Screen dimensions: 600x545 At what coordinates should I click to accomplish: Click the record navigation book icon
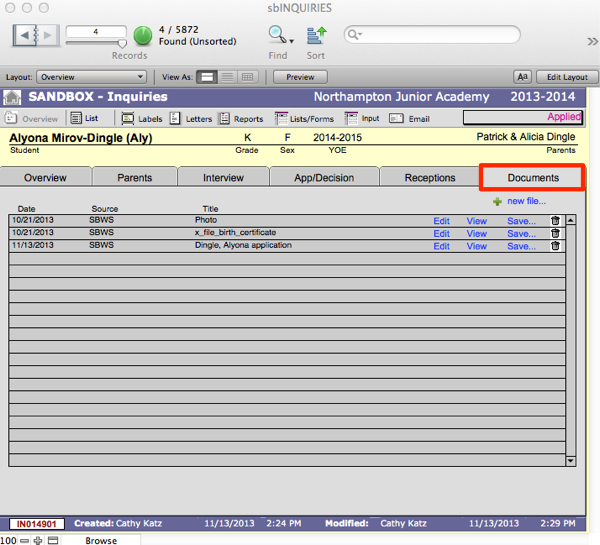click(x=35, y=35)
